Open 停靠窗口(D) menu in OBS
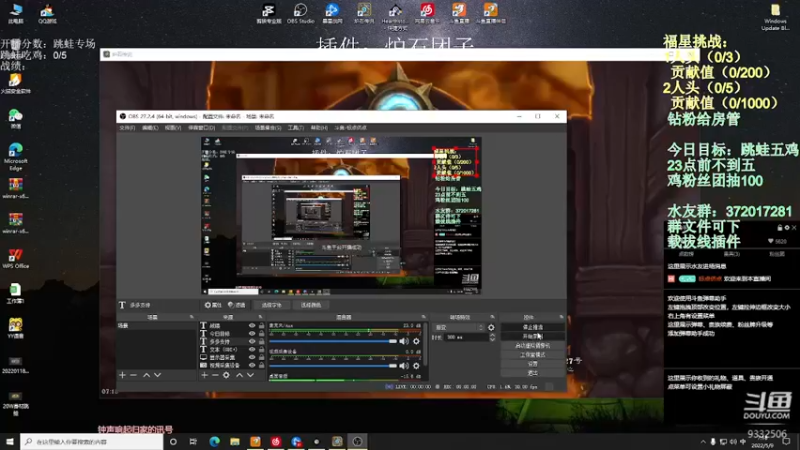This screenshot has width=800, height=450. coord(202,128)
